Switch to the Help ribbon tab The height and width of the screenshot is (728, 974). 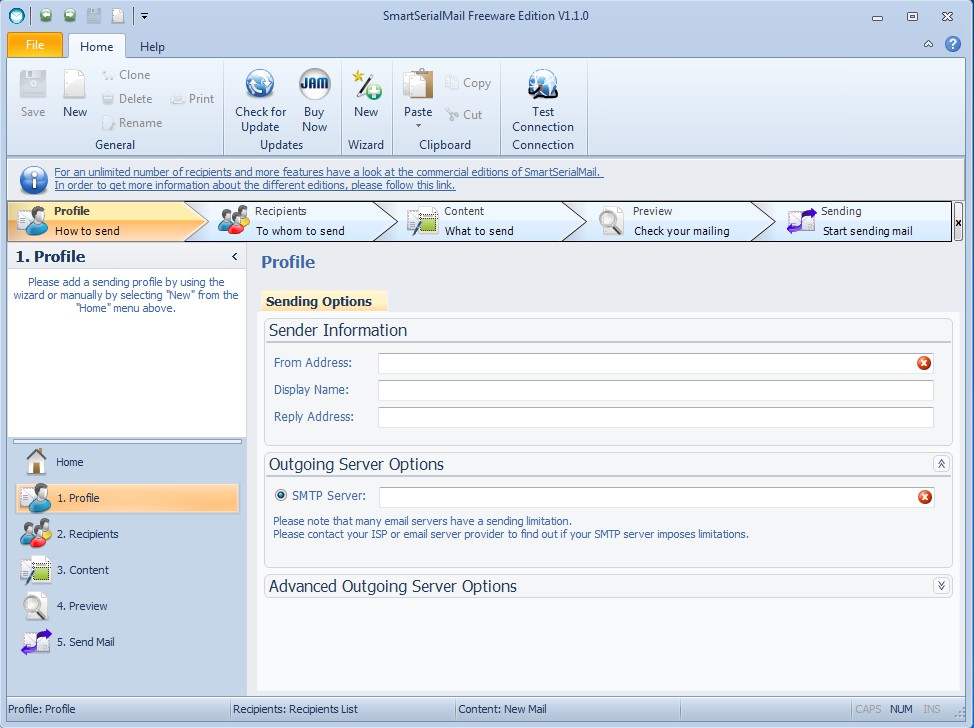pos(152,47)
